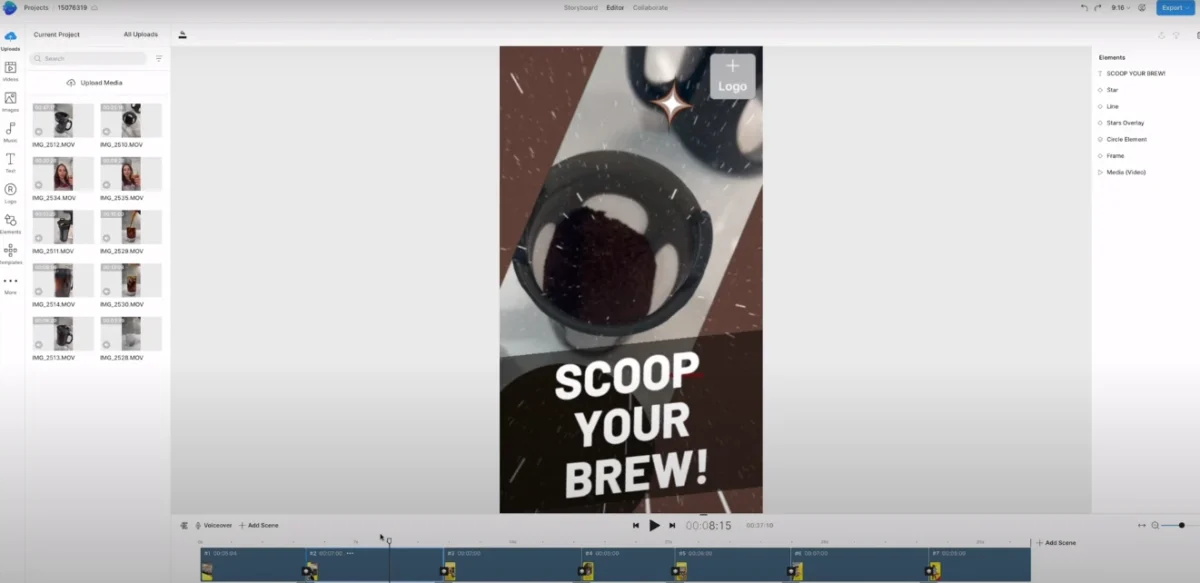Switch to the Collaborate tab
The width and height of the screenshot is (1200, 583).
650,8
